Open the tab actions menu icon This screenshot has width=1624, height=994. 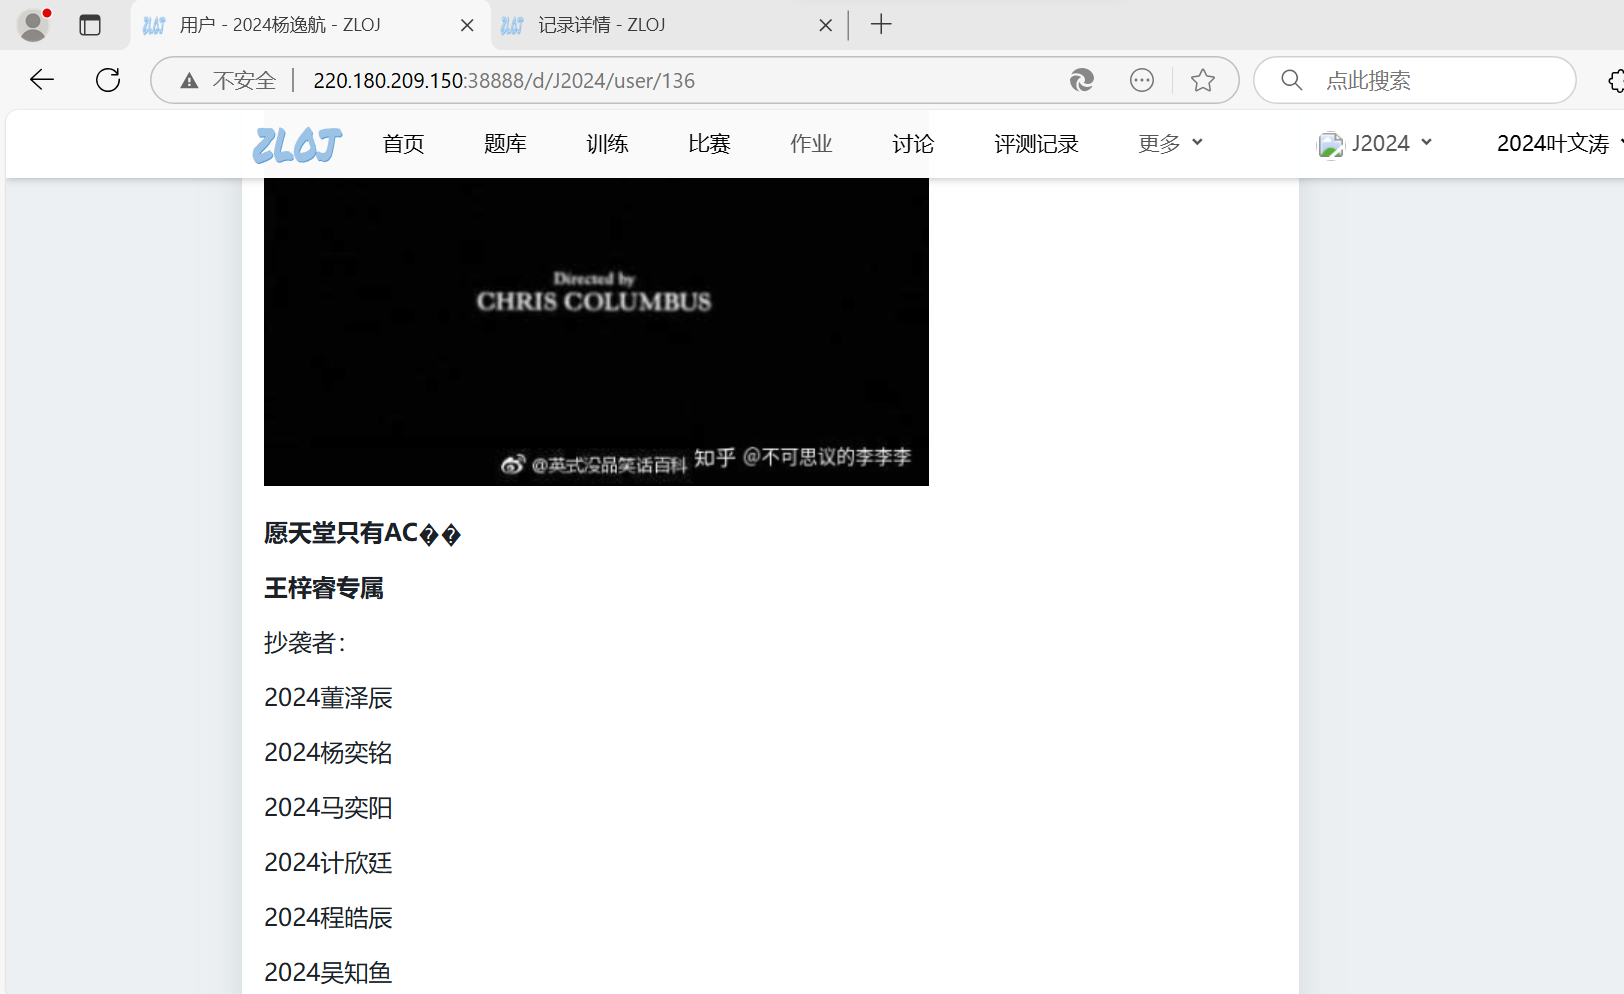point(90,25)
